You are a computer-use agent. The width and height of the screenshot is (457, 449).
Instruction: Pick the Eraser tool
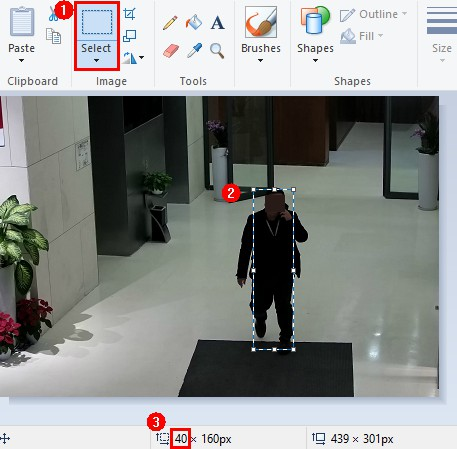coord(171,51)
